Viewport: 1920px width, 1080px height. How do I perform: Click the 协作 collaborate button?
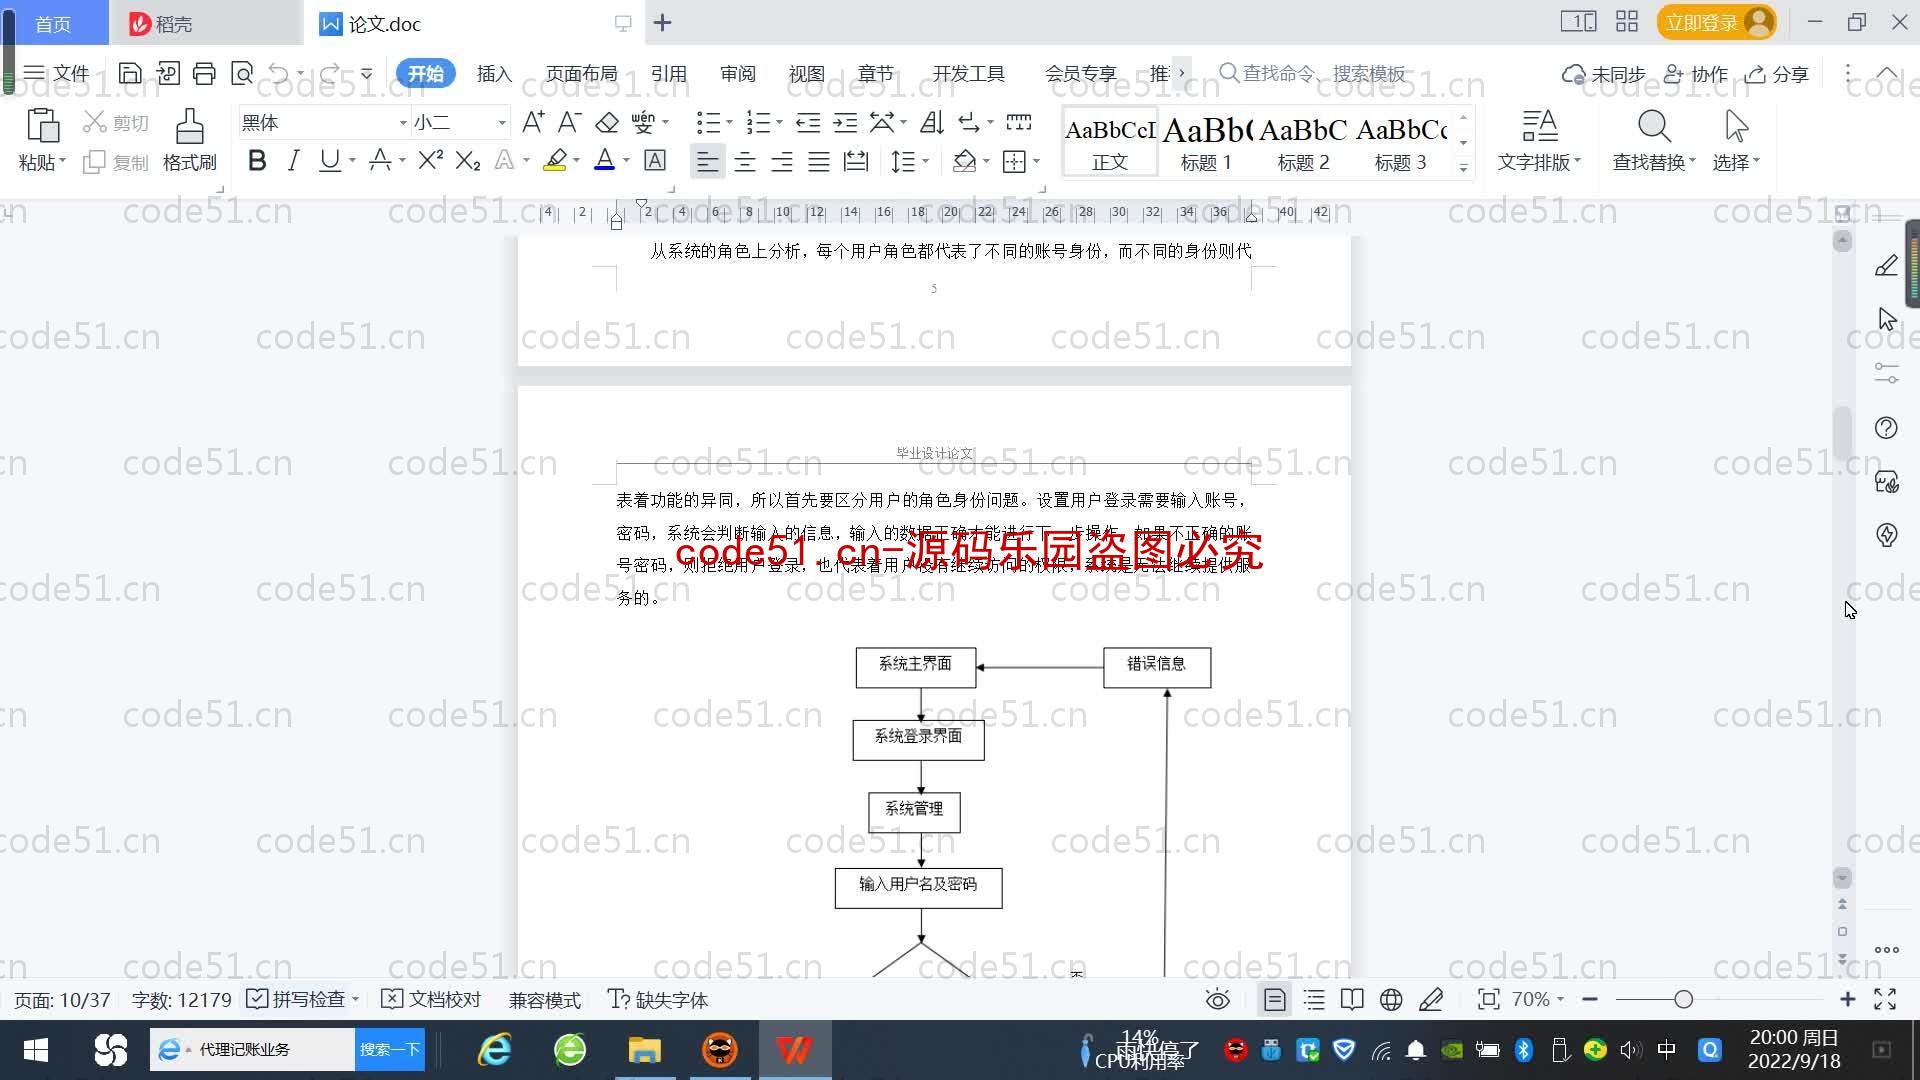[x=1696, y=73]
